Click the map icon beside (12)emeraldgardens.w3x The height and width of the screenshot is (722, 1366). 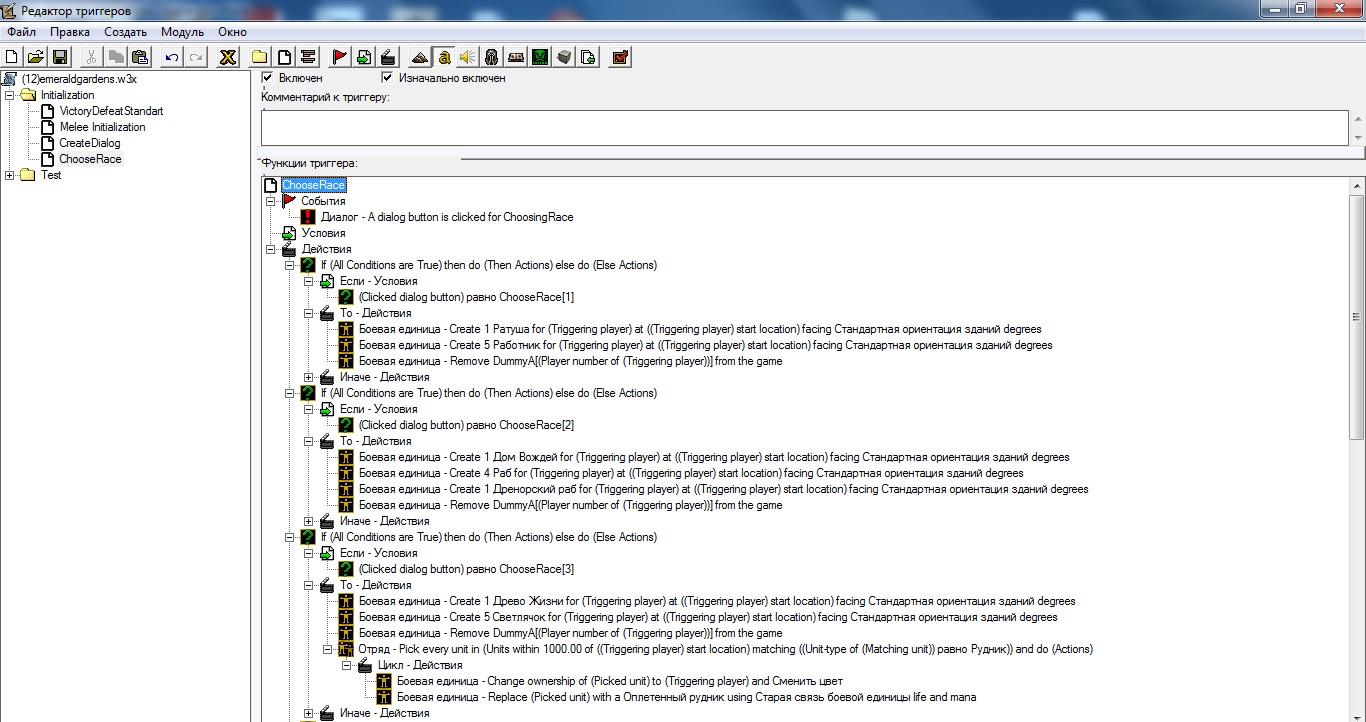tap(10, 79)
